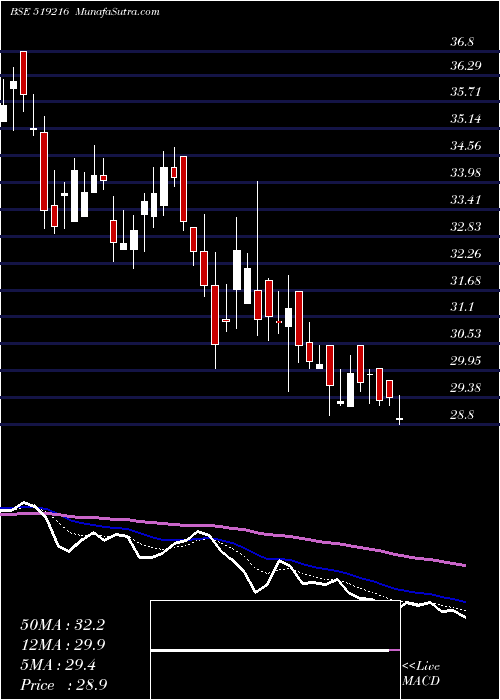This screenshot has height=700, width=500.
Task: Click the pink 50MA line's right end
Action: click(464, 565)
